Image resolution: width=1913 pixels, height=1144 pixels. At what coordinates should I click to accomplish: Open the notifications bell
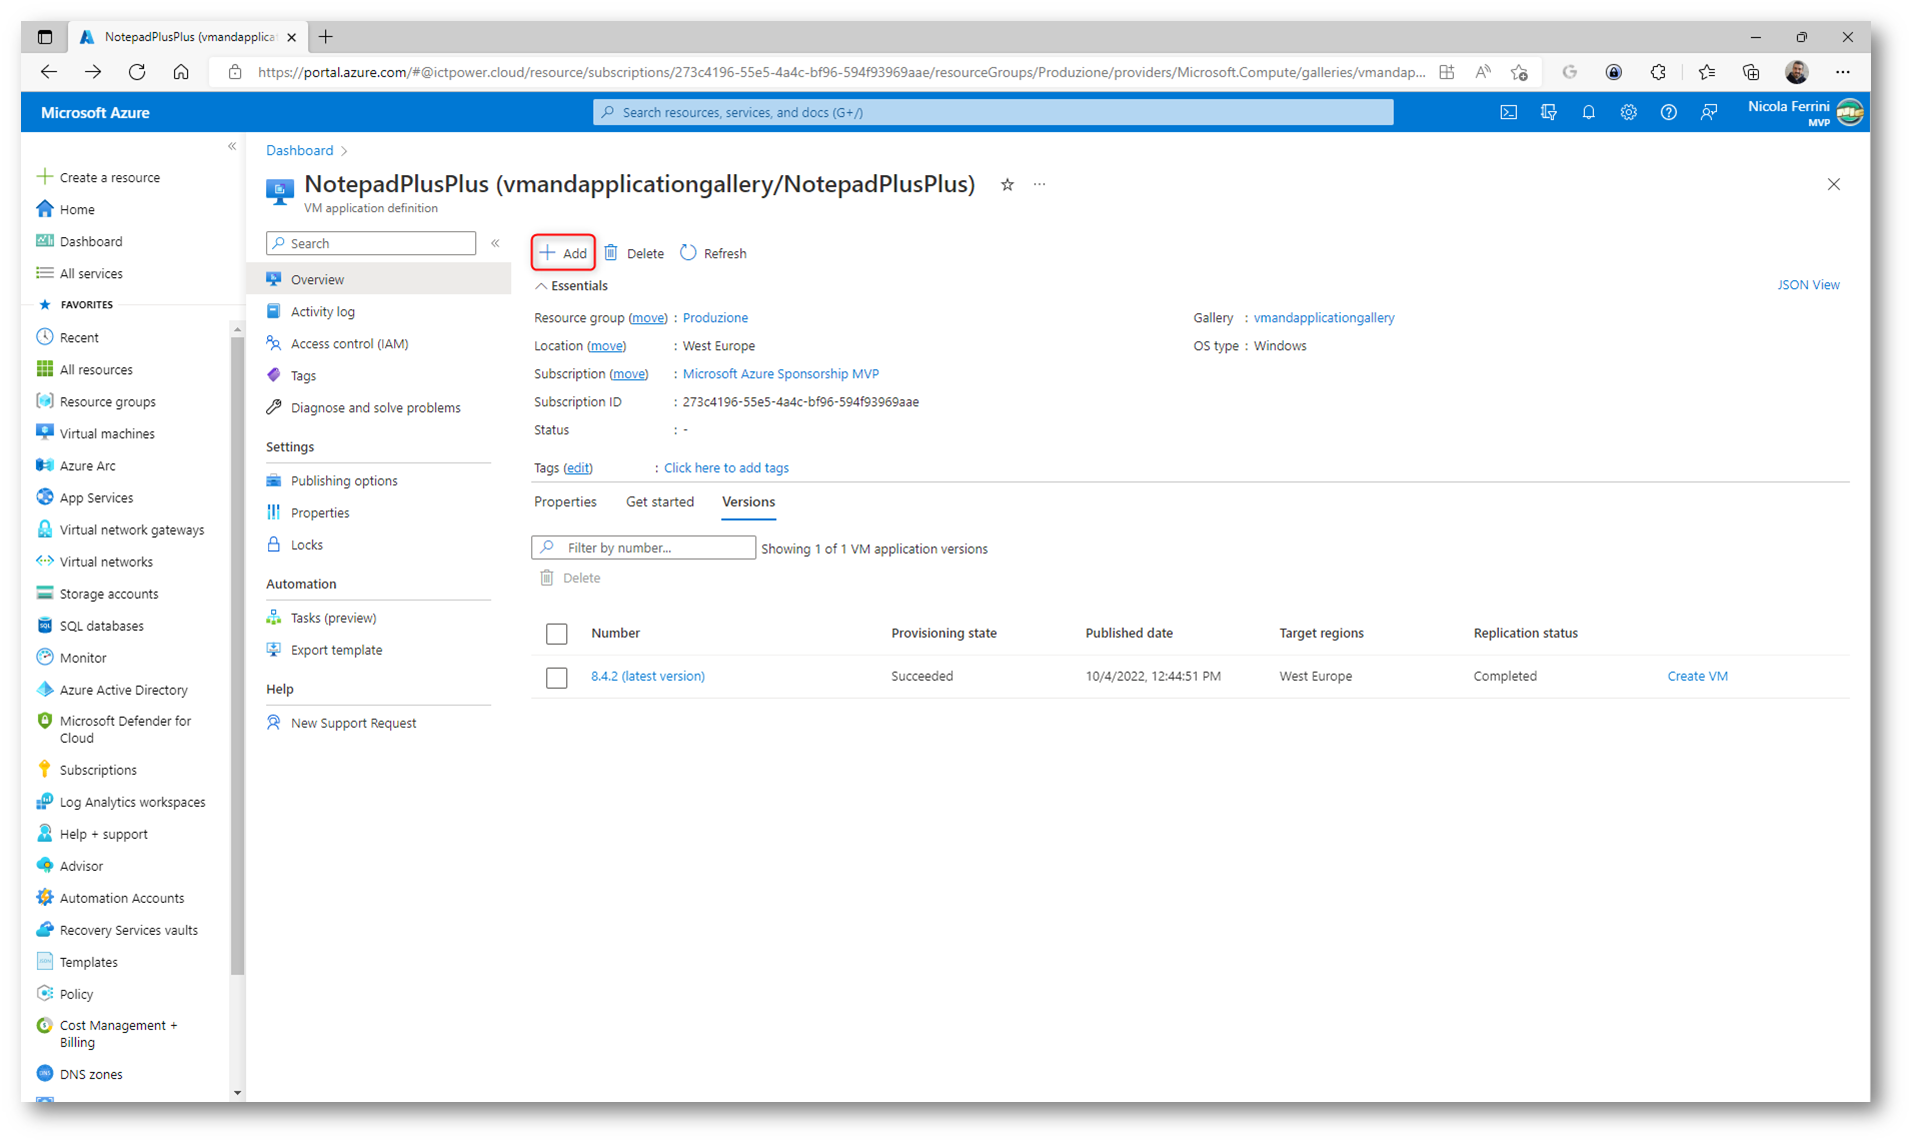pos(1588,113)
